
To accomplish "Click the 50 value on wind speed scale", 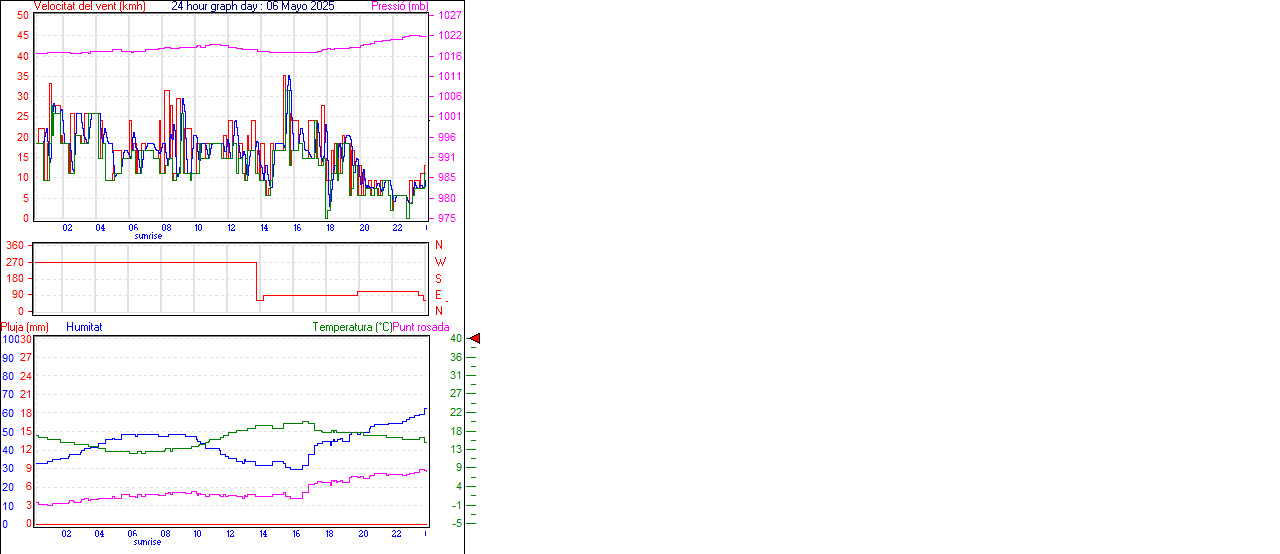I will click(x=23, y=16).
